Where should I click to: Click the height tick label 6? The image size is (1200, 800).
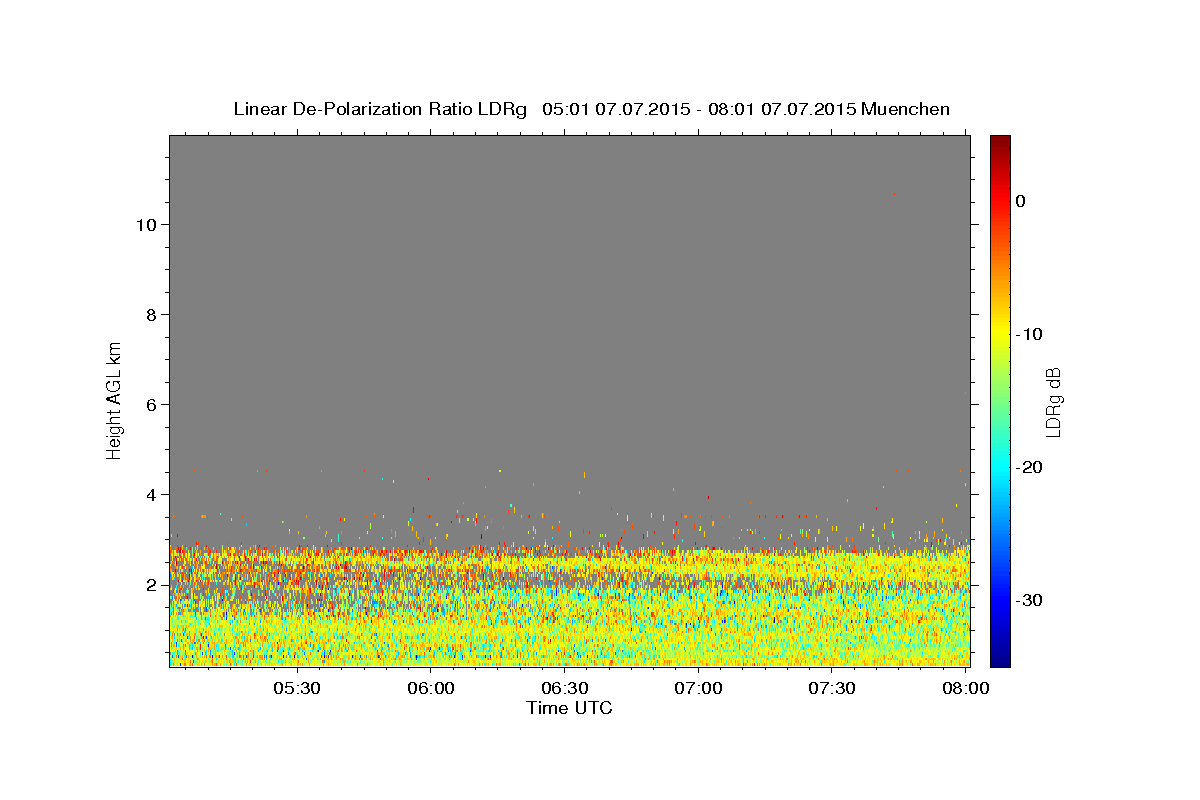coord(152,405)
